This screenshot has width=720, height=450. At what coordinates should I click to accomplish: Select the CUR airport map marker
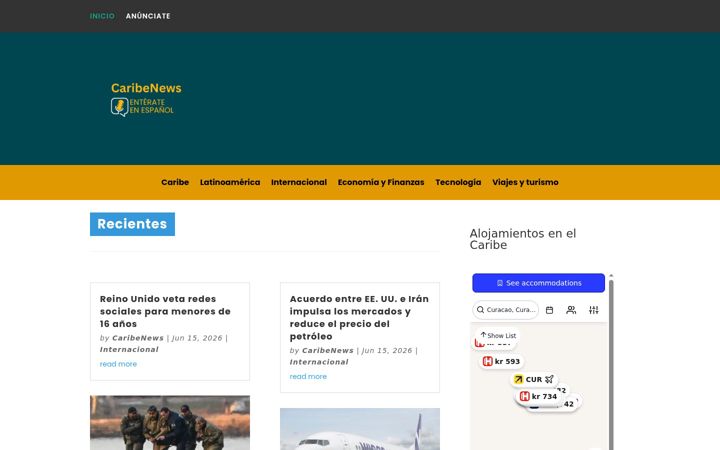coord(534,379)
